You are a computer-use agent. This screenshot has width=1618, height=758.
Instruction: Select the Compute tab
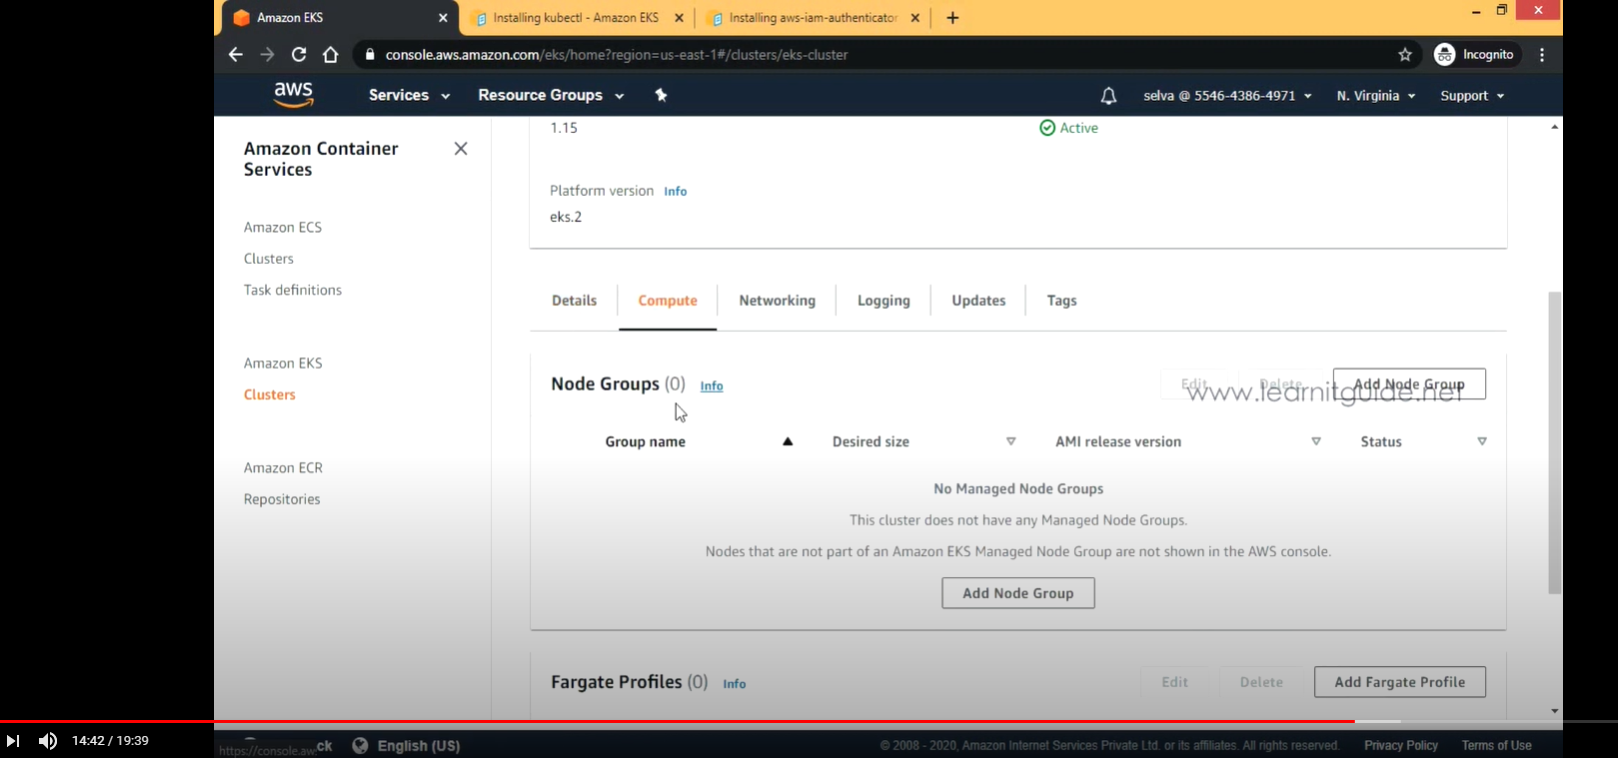[668, 301]
